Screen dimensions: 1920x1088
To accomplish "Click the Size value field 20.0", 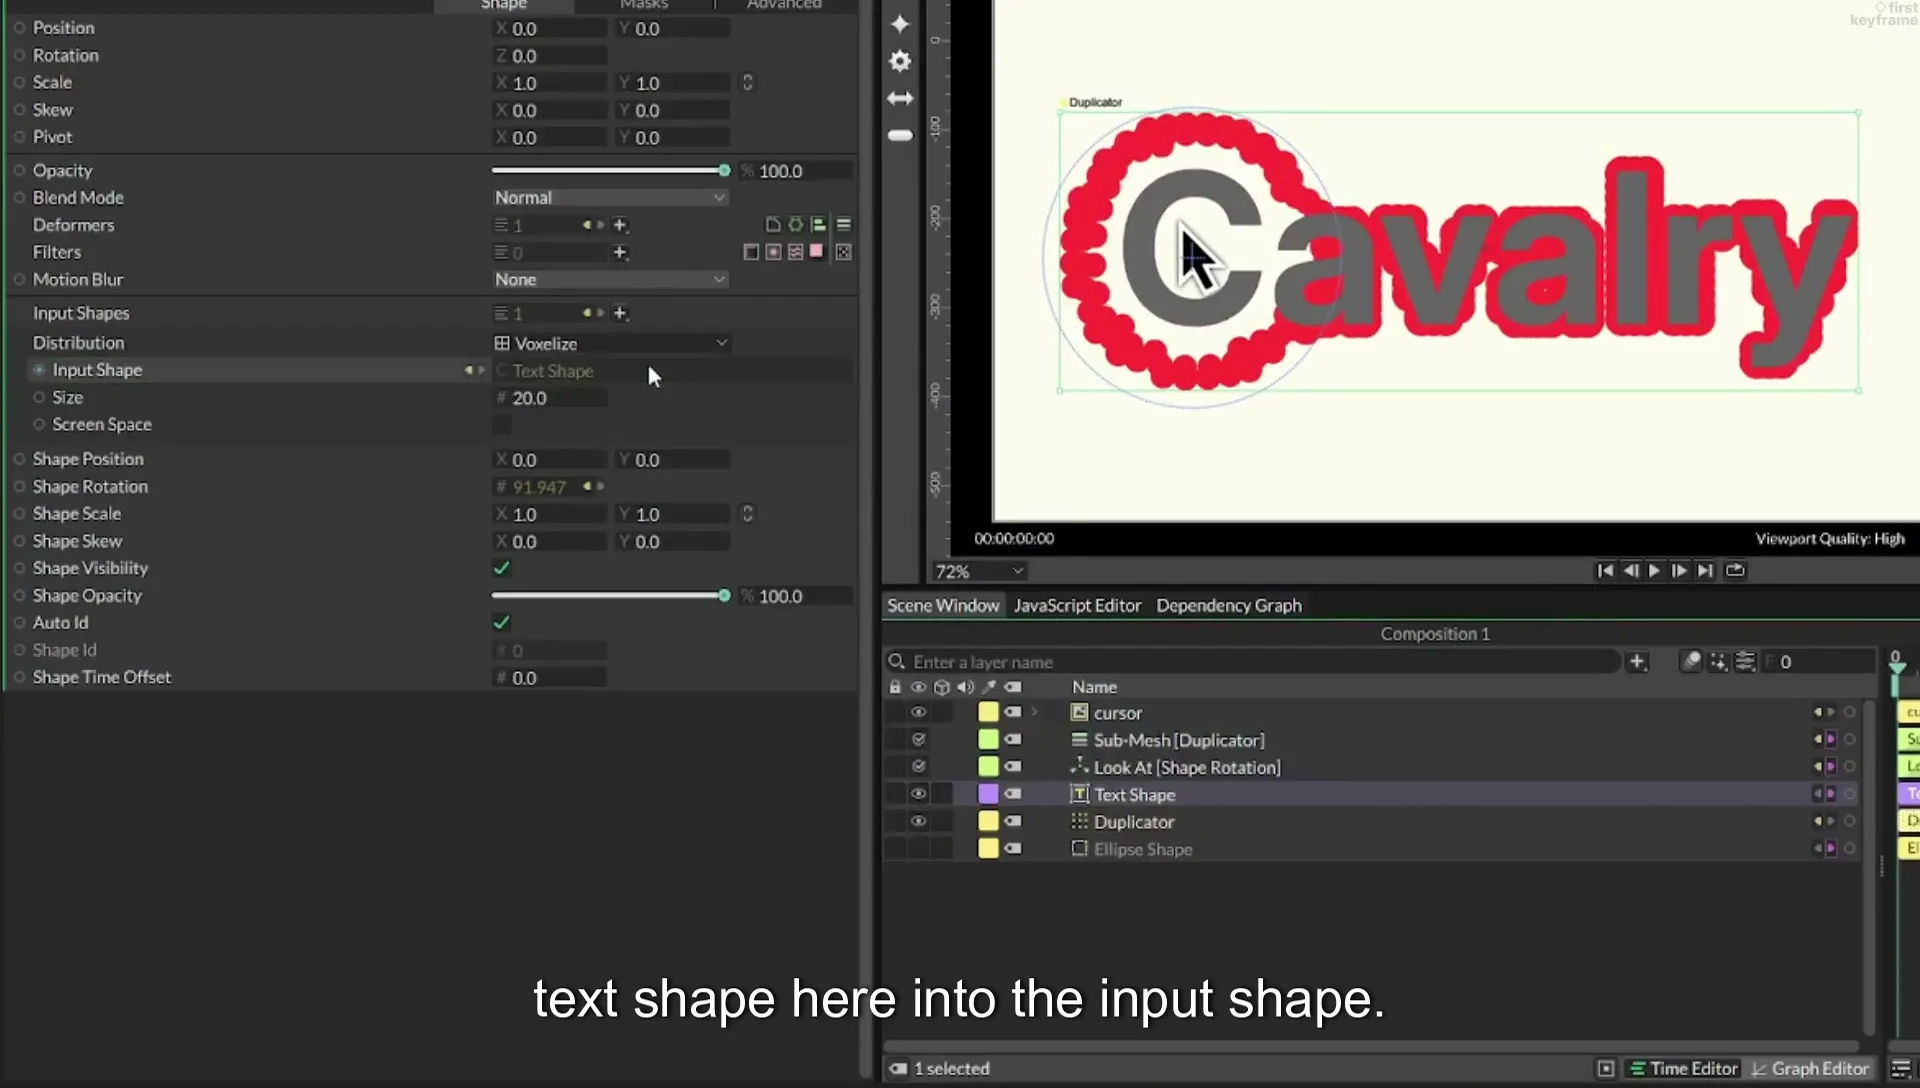I will [x=550, y=398].
